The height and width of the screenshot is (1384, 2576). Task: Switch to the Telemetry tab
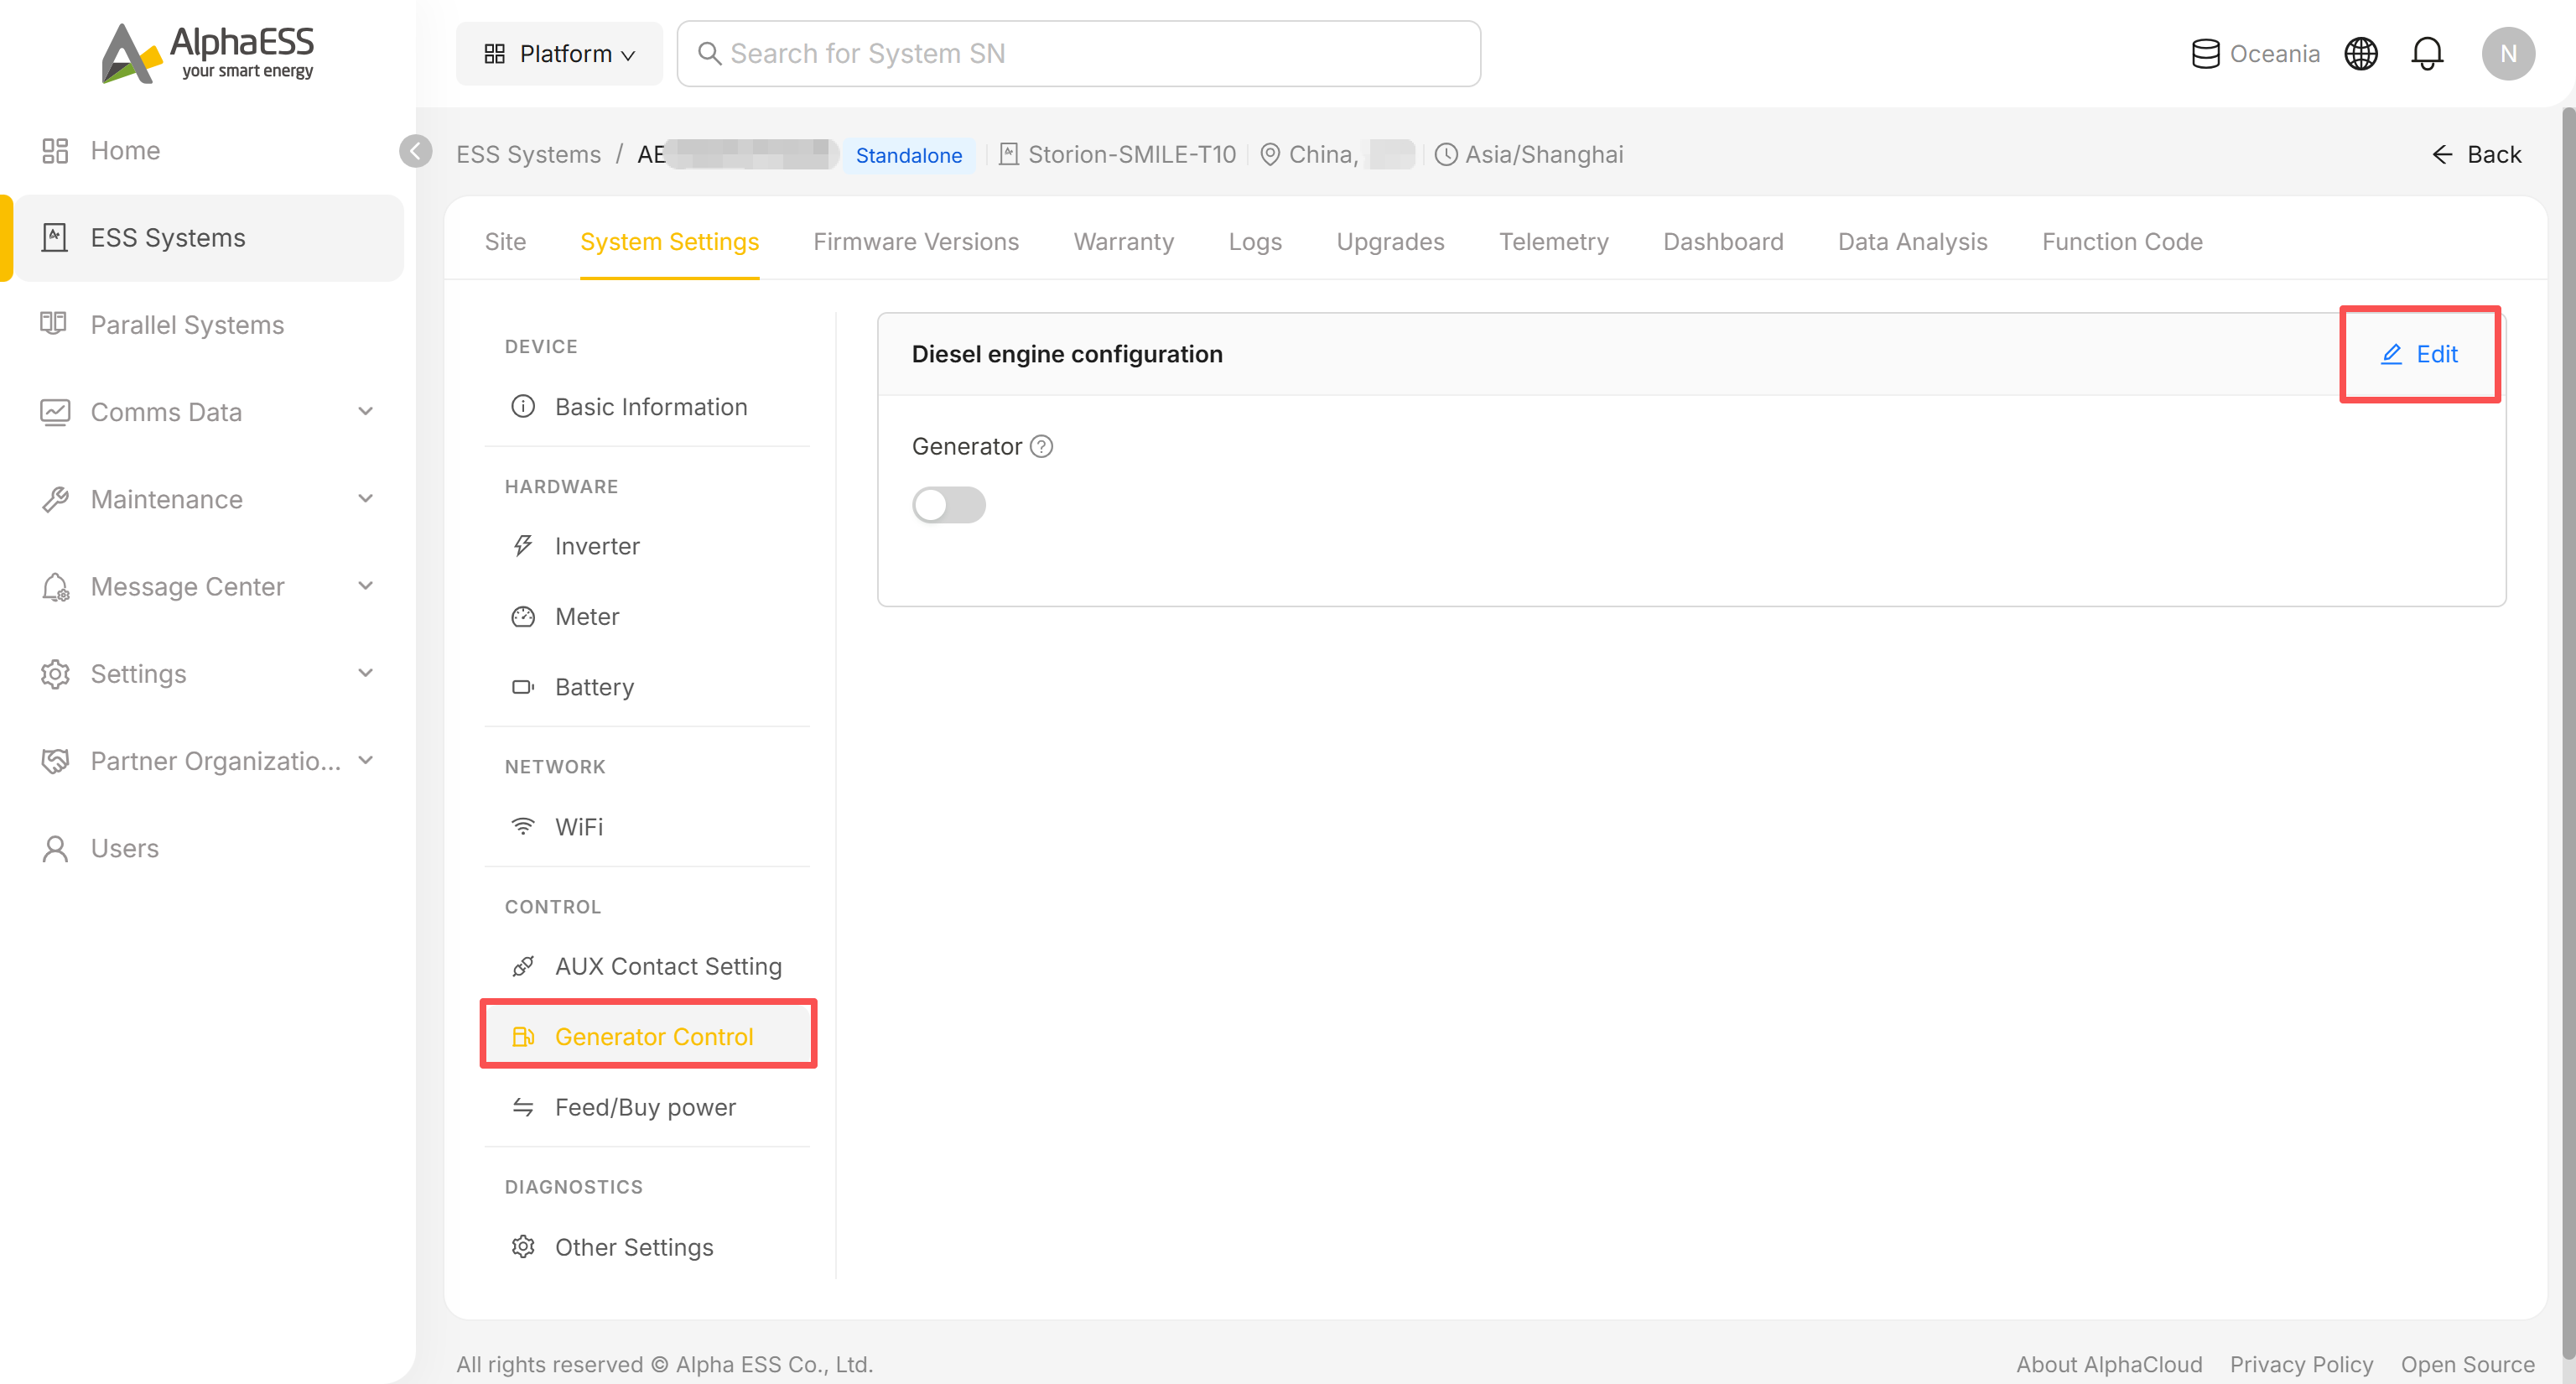point(1553,242)
